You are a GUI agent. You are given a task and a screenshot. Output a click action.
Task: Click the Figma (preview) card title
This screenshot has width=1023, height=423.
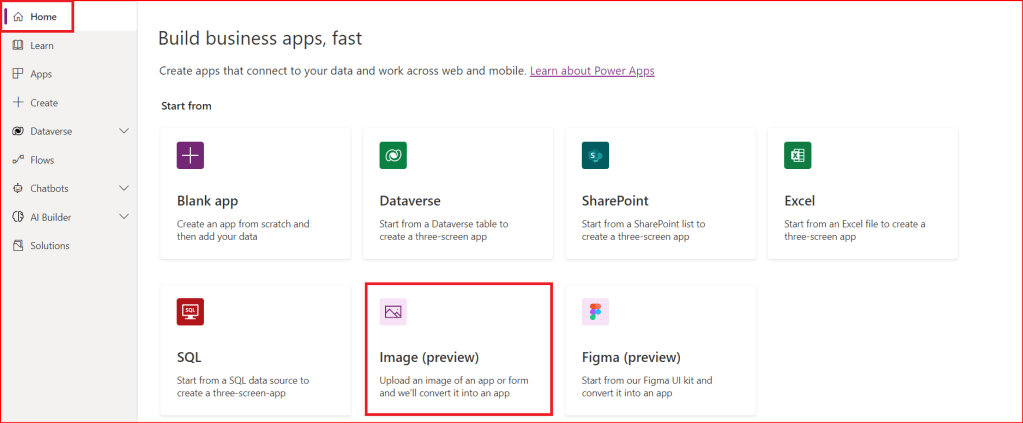[630, 357]
